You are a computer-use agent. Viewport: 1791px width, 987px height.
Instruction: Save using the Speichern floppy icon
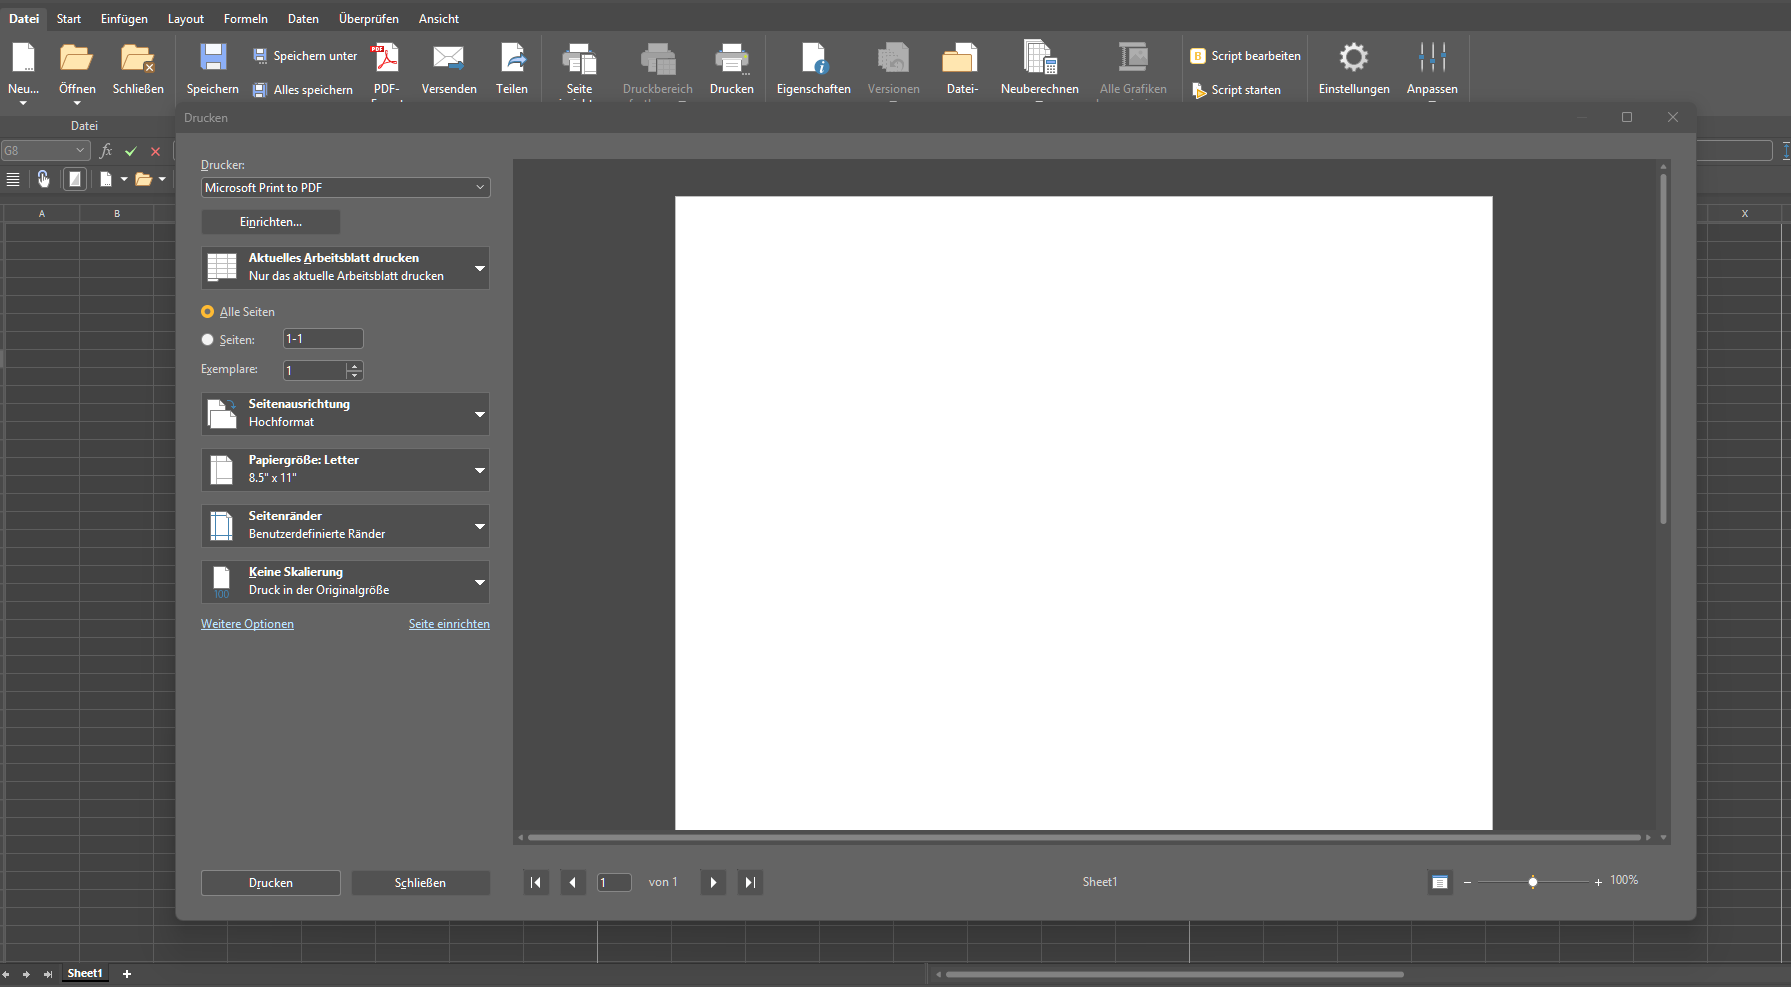[x=213, y=57]
